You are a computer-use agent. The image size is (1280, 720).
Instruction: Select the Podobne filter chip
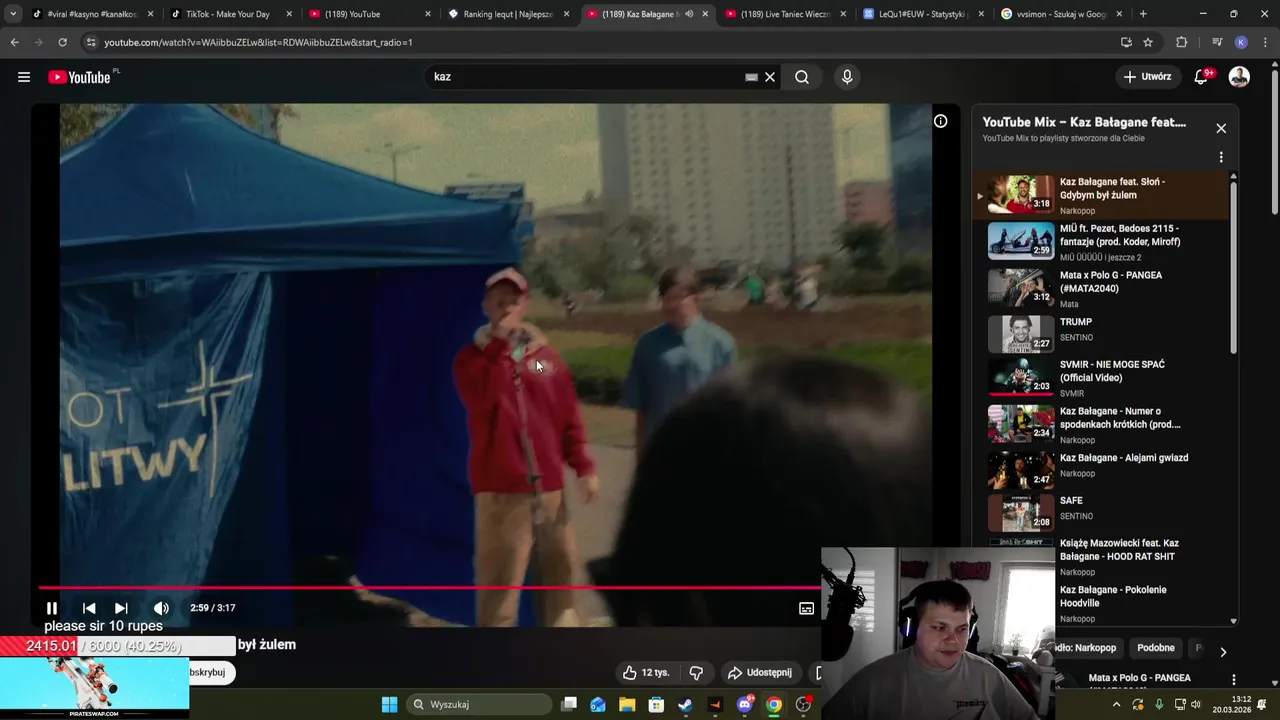[x=1156, y=648]
